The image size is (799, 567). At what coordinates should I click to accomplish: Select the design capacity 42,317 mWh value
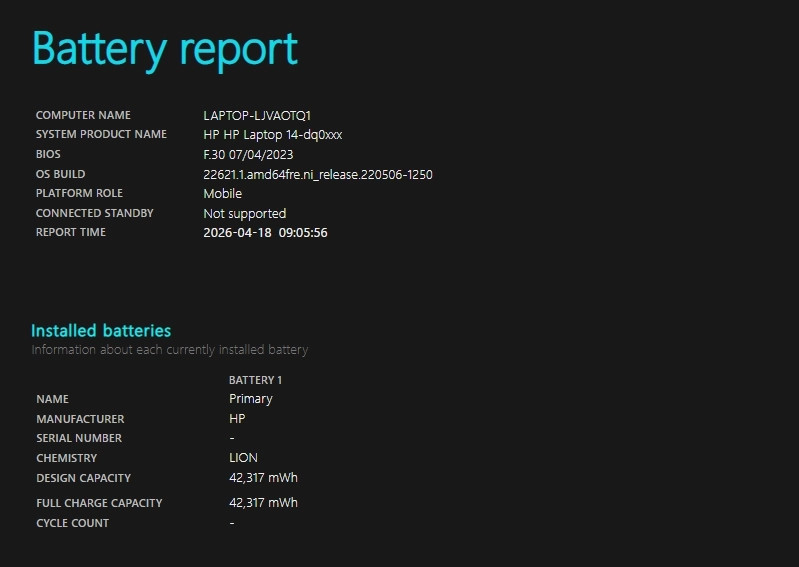(x=263, y=478)
